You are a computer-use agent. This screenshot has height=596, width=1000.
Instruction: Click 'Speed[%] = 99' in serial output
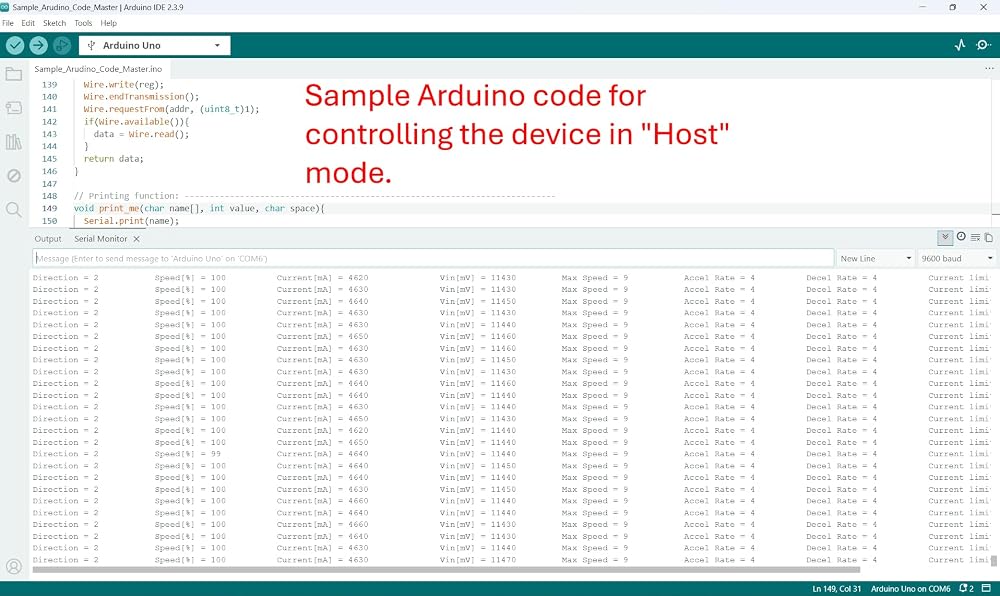tap(188, 454)
